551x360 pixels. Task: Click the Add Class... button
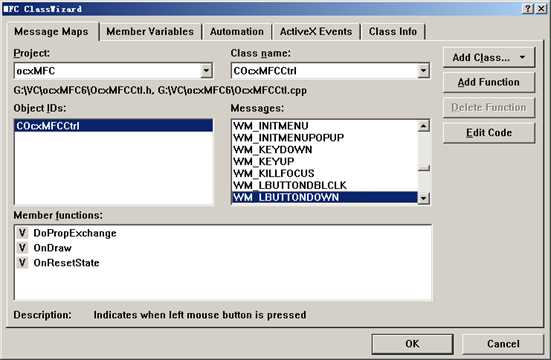pyautogui.click(x=489, y=57)
